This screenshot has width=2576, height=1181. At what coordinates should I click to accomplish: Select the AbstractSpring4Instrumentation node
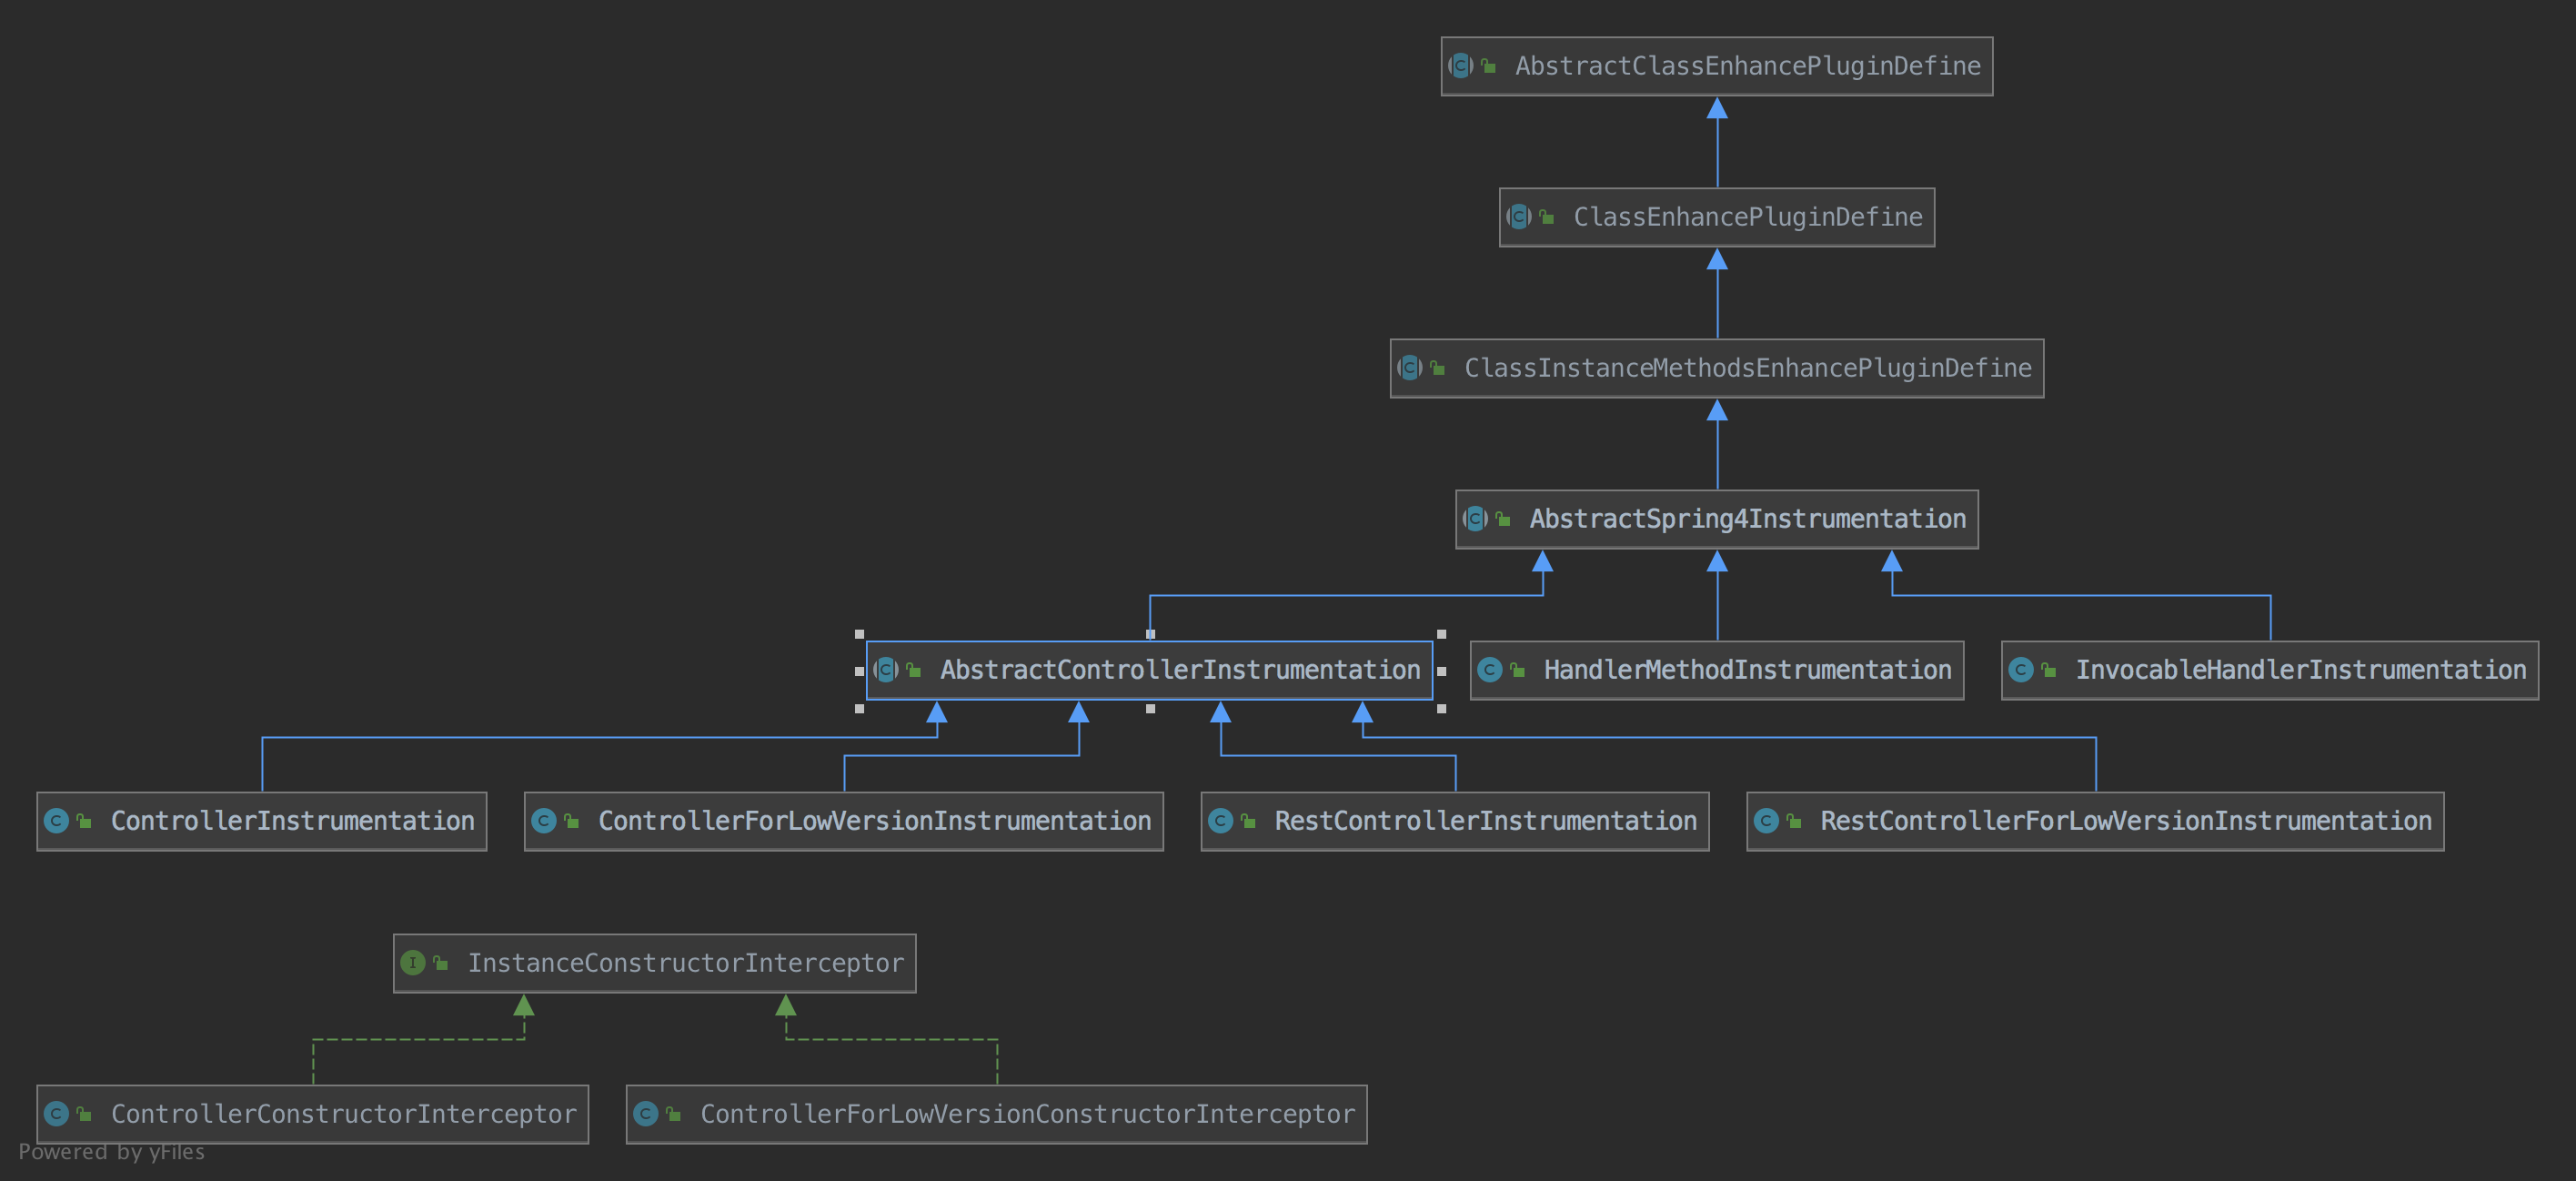1747,519
